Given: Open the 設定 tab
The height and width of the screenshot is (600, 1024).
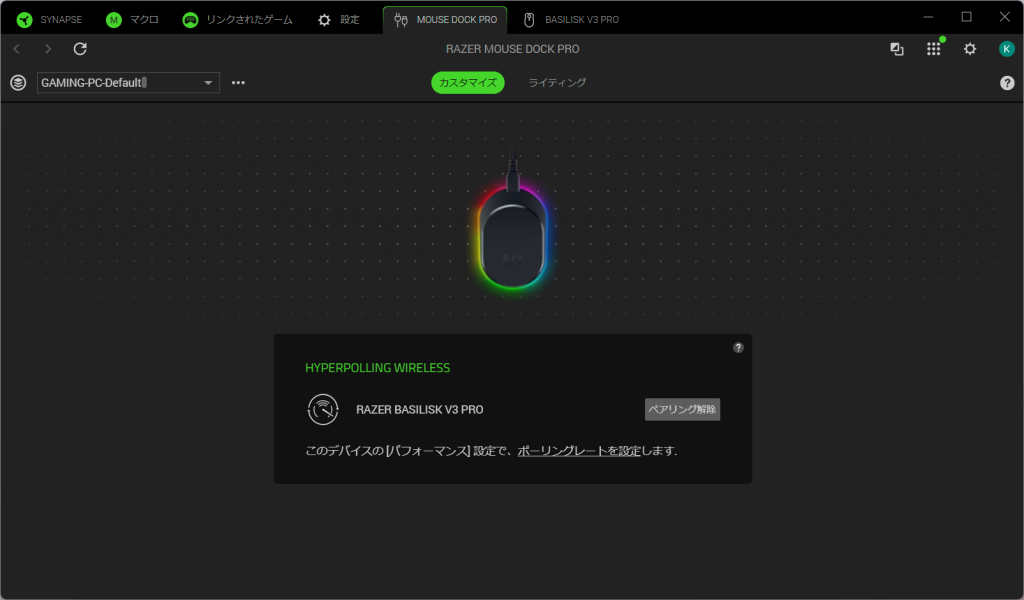Looking at the screenshot, I should click(x=338, y=20).
